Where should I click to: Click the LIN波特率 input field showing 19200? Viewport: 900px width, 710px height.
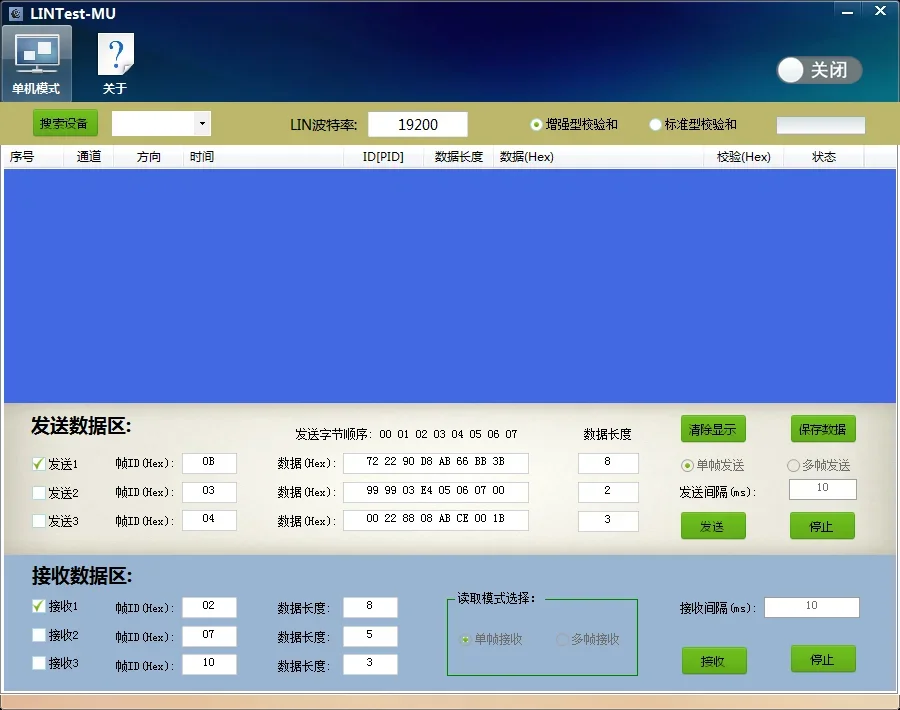(418, 125)
